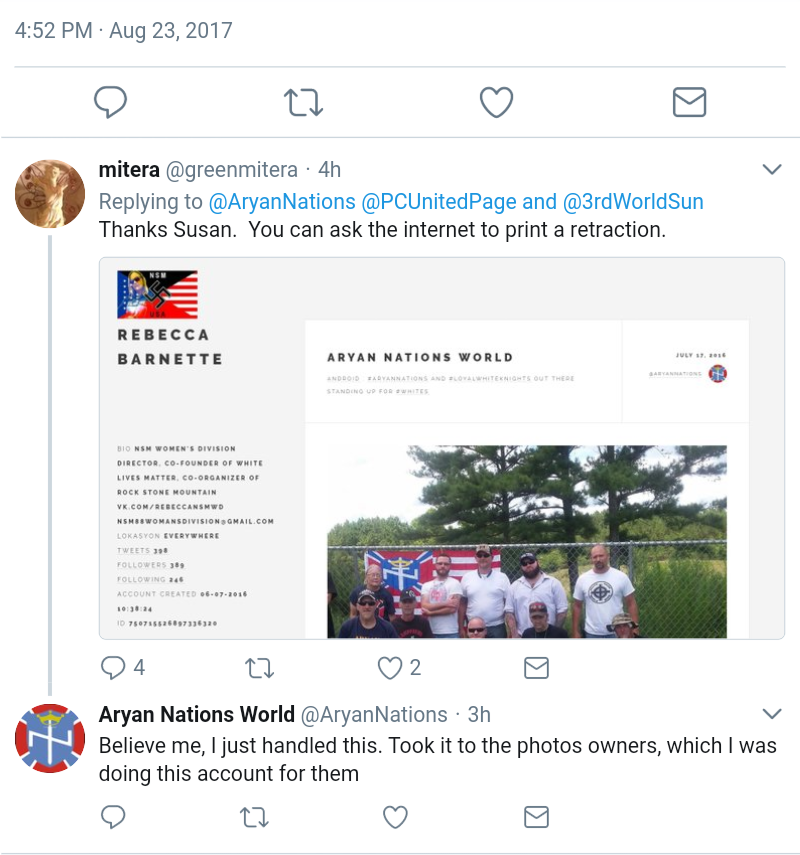Reply to mitera's tweet
The height and width of the screenshot is (855, 800).
click(115, 667)
